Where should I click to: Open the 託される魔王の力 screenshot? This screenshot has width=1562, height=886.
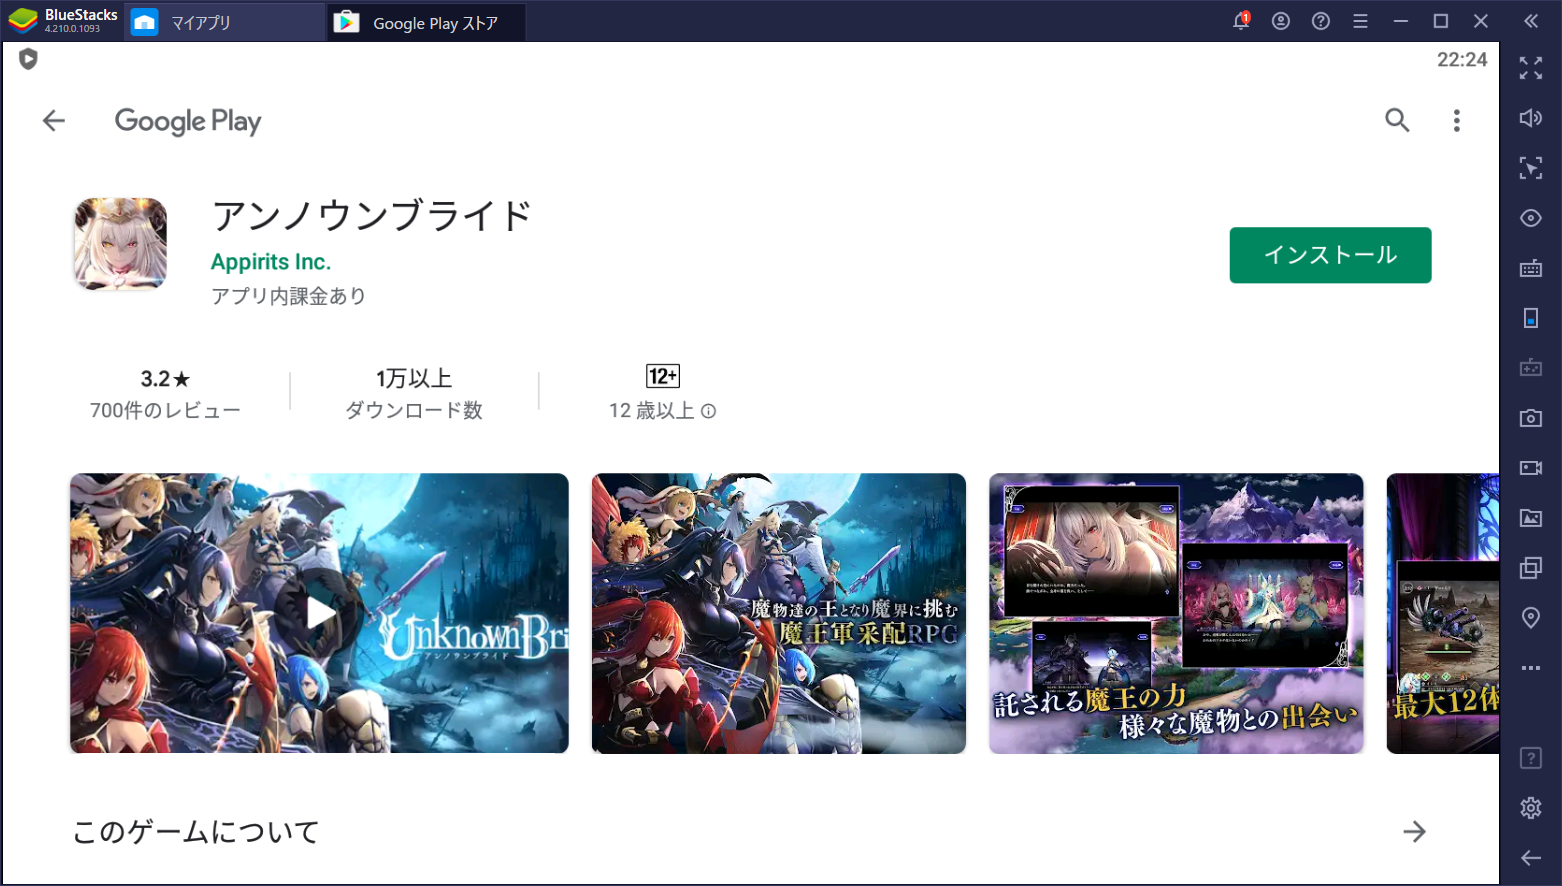(x=1176, y=613)
